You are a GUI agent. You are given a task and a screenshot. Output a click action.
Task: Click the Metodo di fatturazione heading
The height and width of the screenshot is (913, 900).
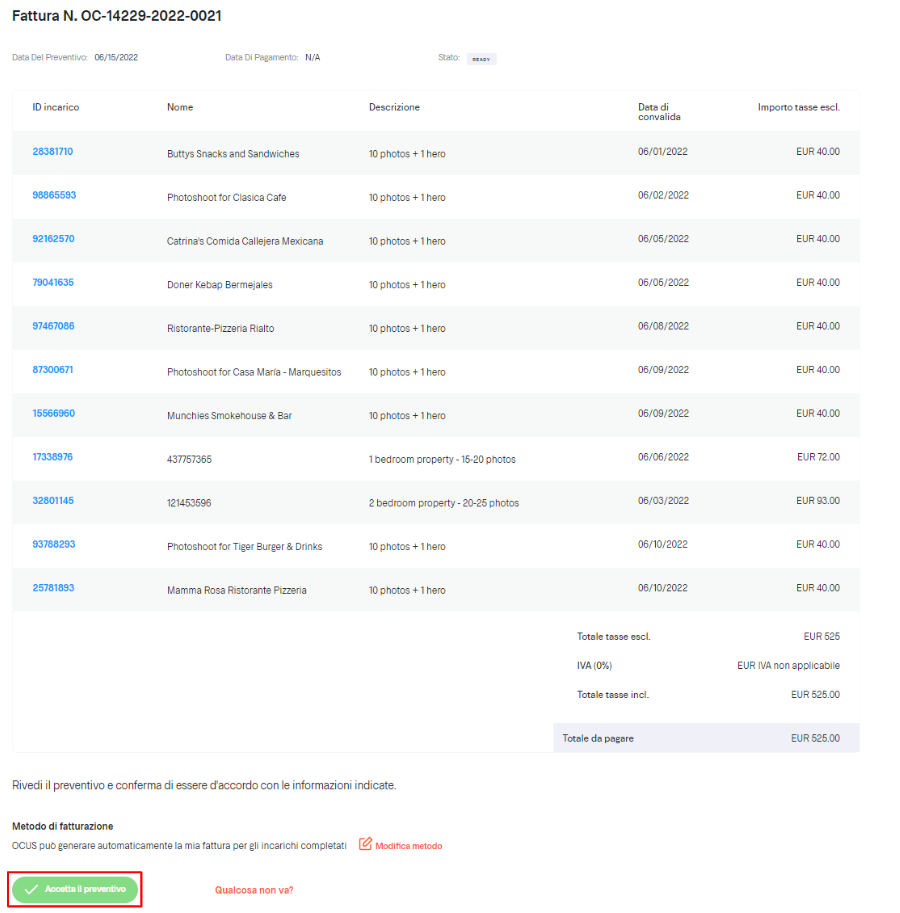point(63,826)
